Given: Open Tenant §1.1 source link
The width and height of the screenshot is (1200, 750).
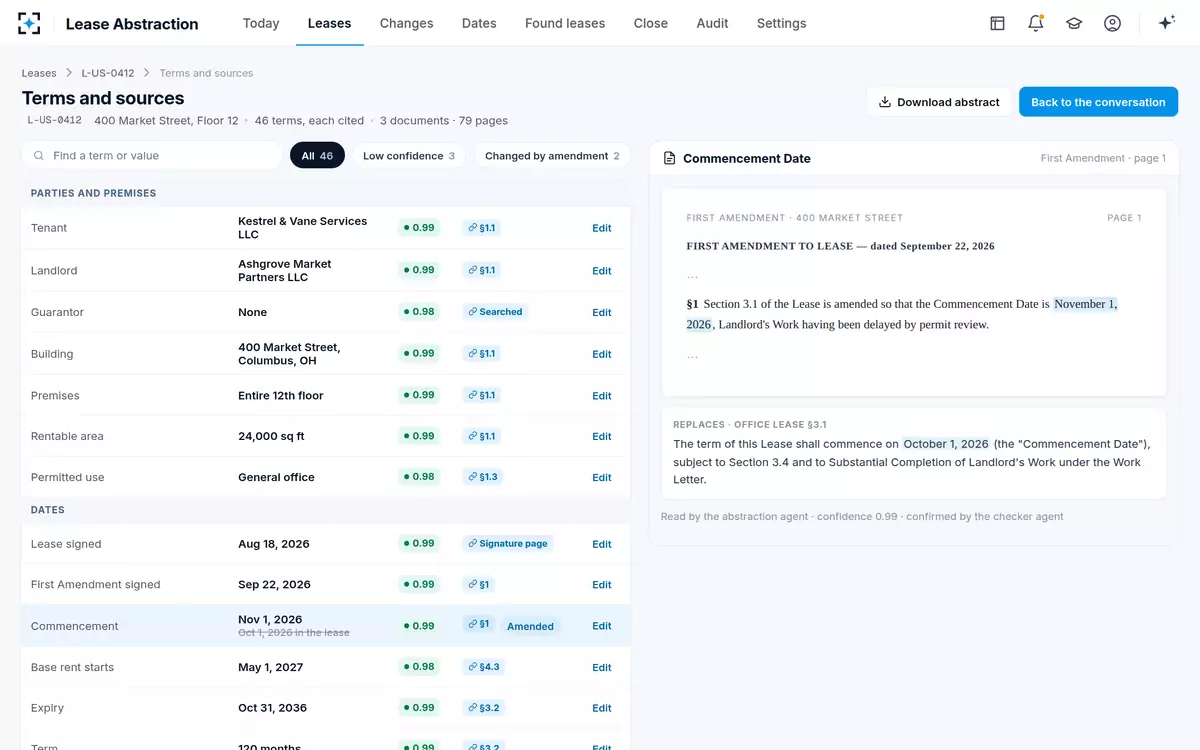Looking at the screenshot, I should 481,228.
